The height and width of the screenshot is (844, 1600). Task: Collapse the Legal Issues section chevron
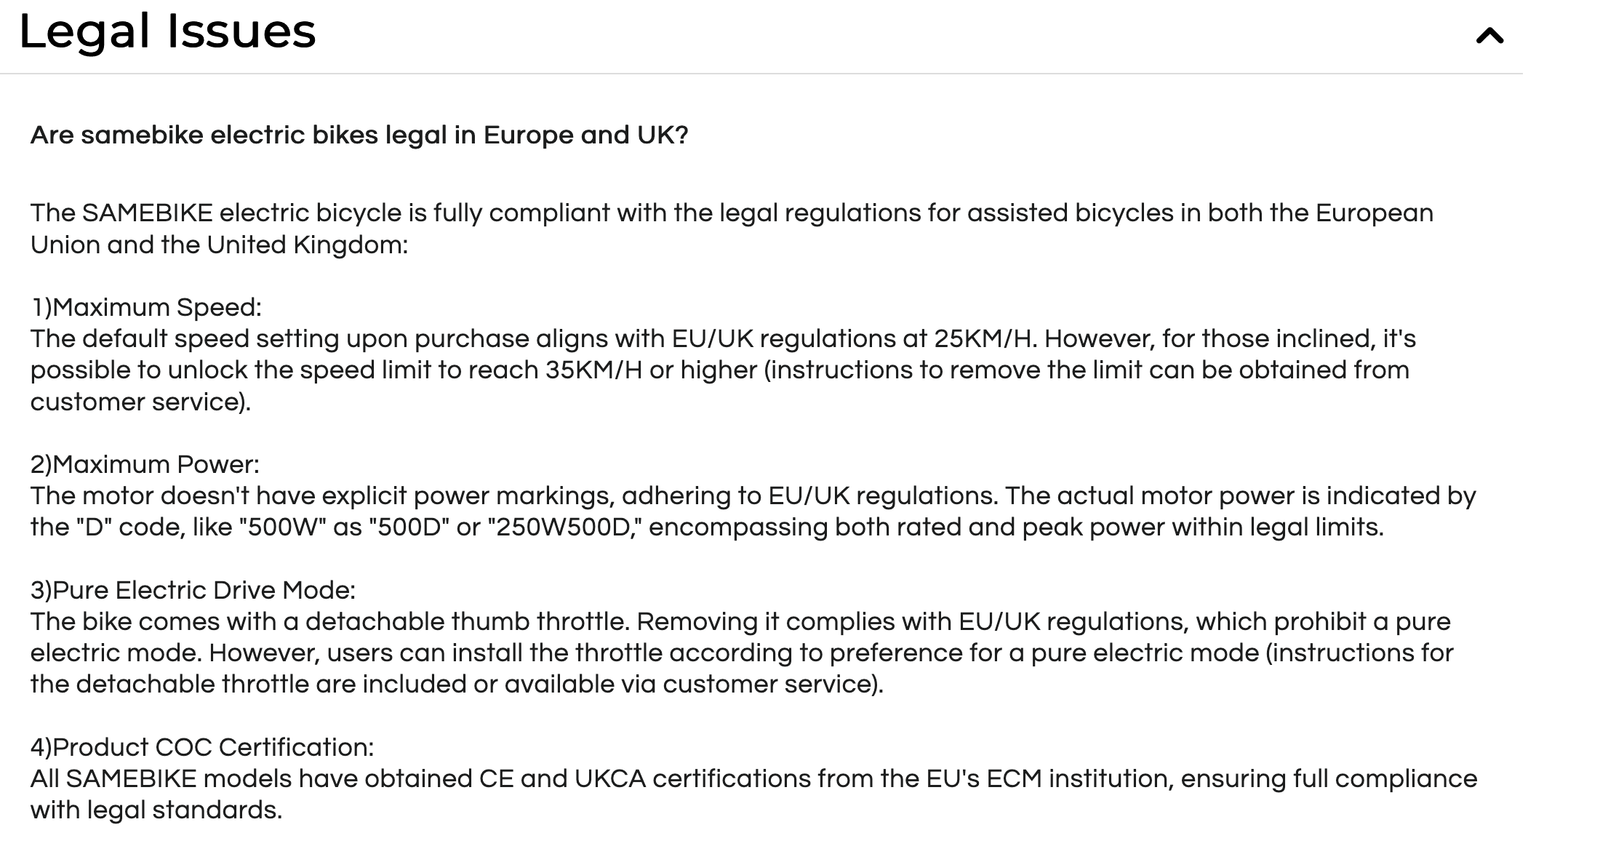[1489, 36]
